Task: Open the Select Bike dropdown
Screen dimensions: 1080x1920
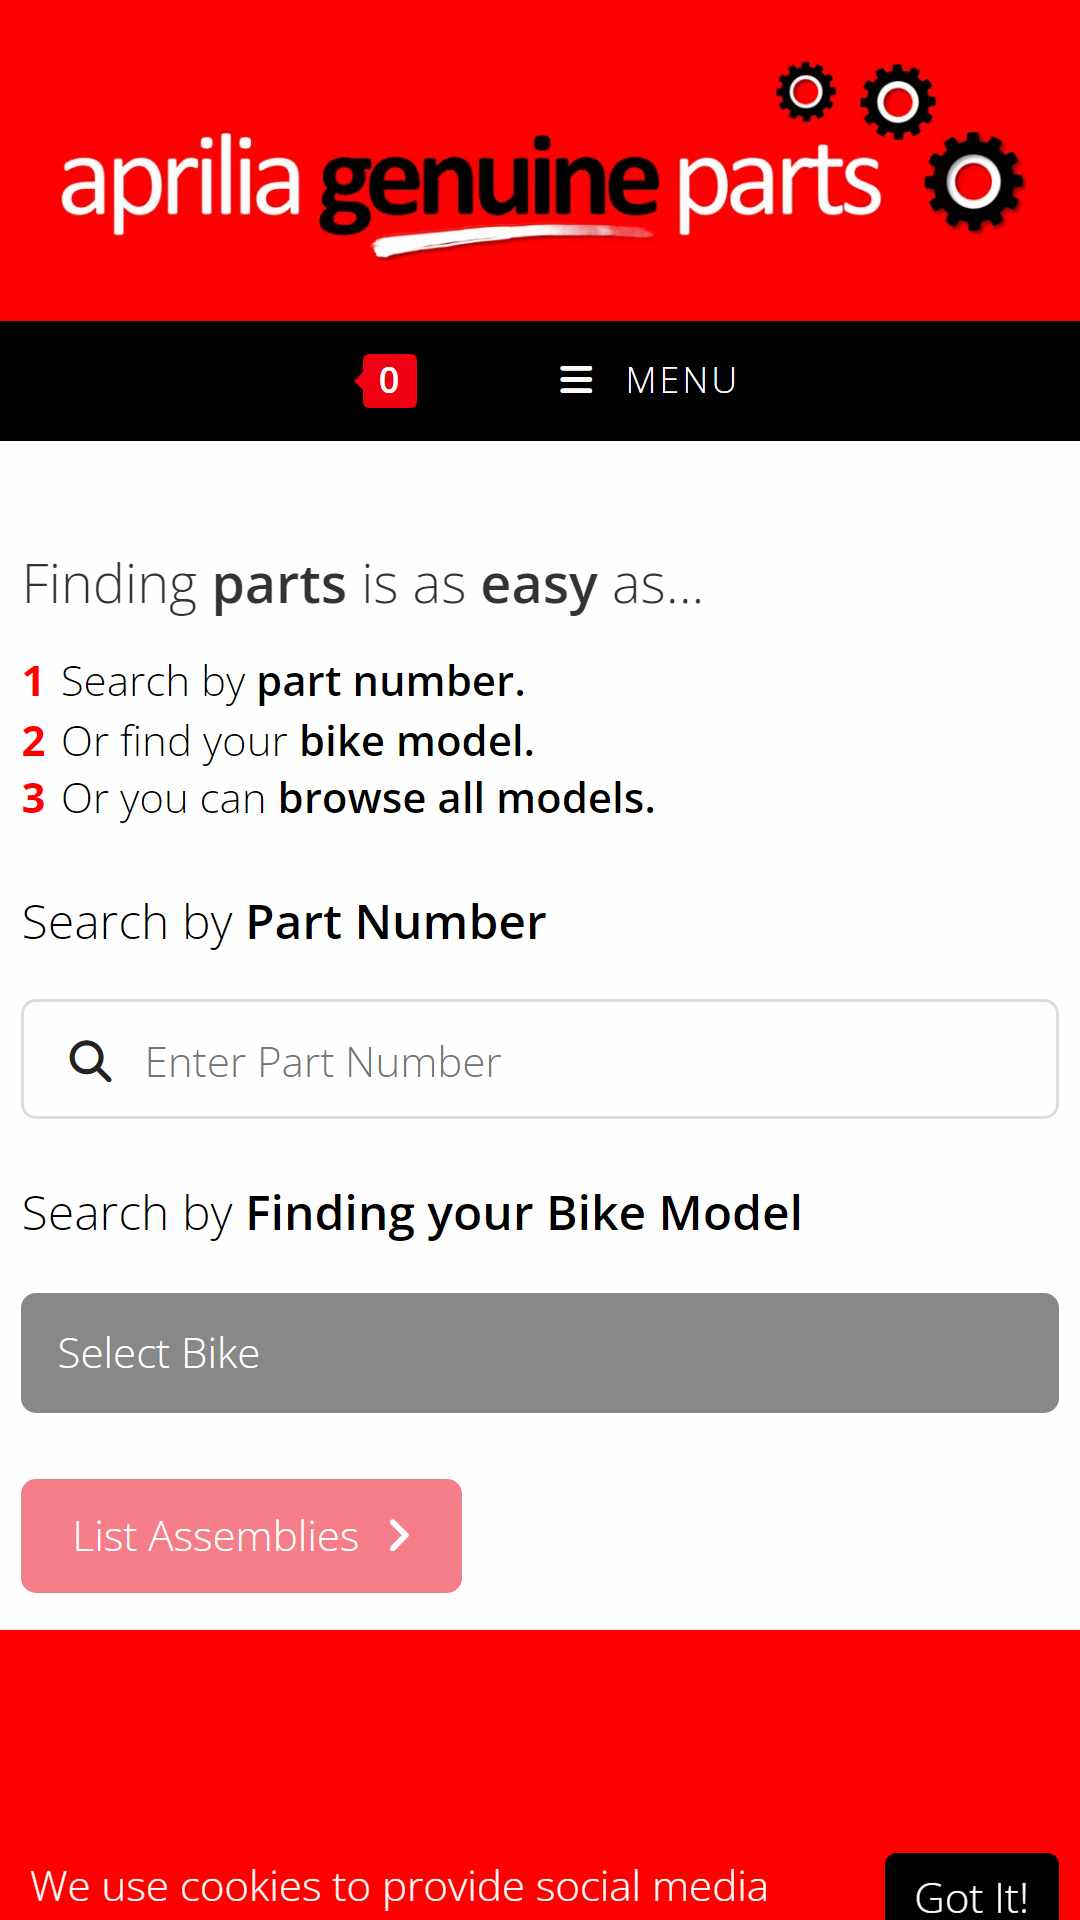Action: point(540,1353)
